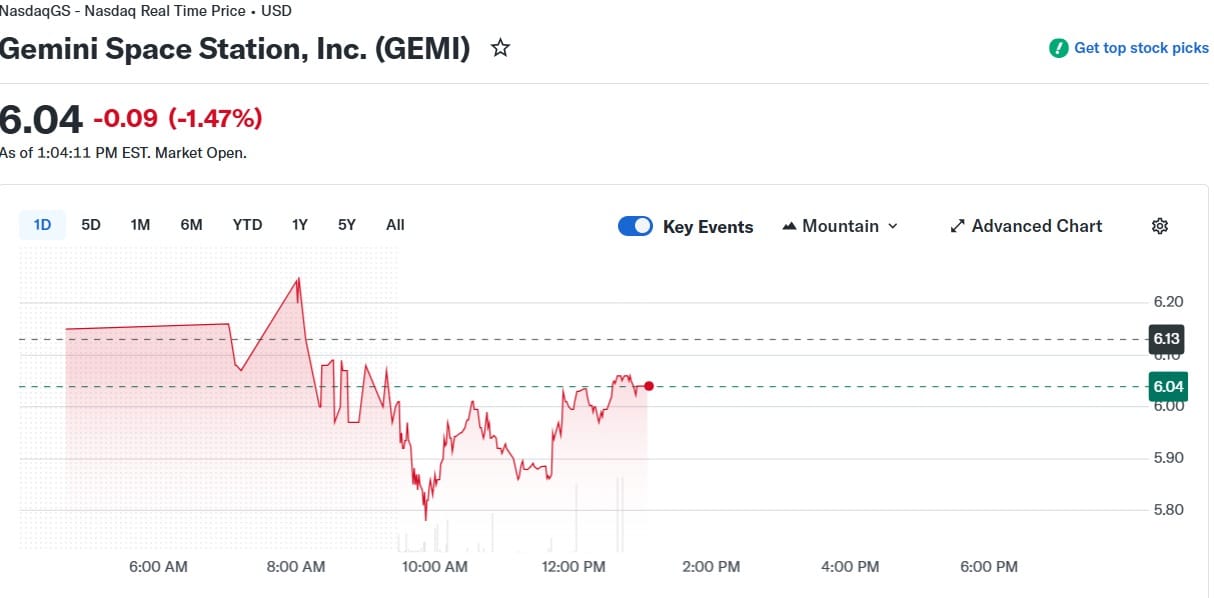Switch chart to 1Y range
This screenshot has width=1214, height=598.
tap(299, 225)
